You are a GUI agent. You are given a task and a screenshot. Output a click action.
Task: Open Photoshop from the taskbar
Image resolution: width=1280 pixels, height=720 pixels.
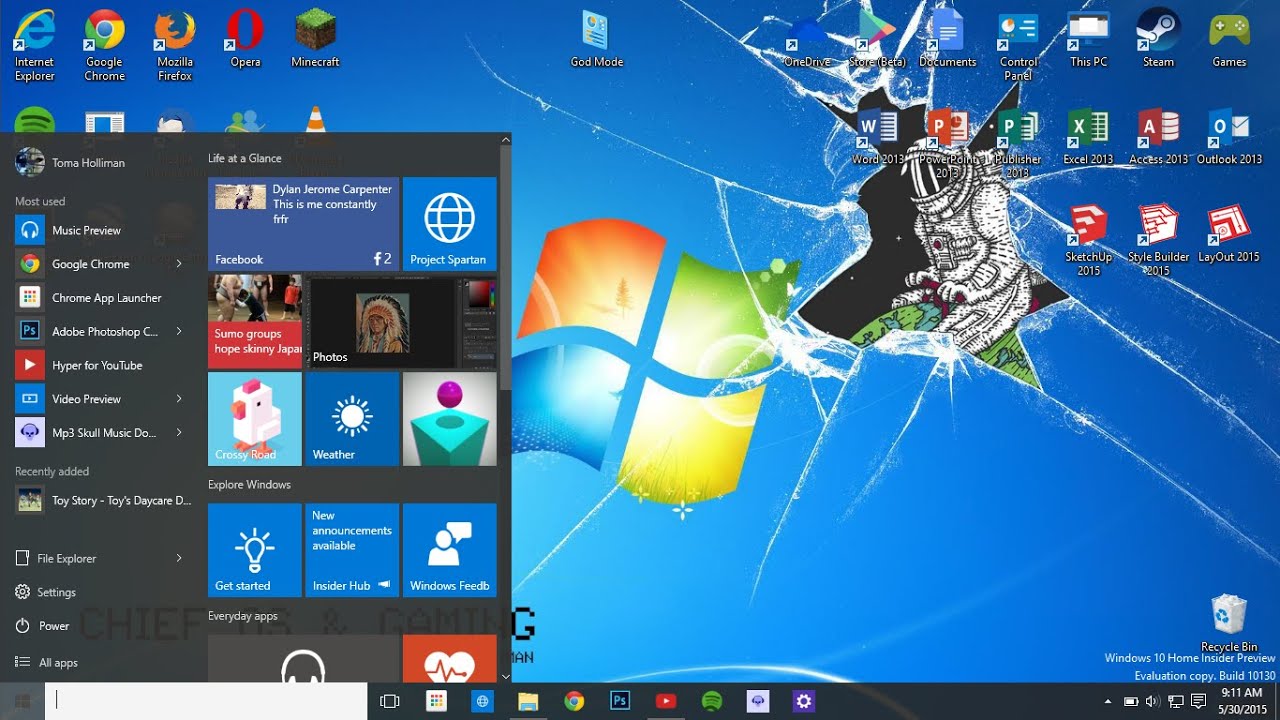click(620, 702)
